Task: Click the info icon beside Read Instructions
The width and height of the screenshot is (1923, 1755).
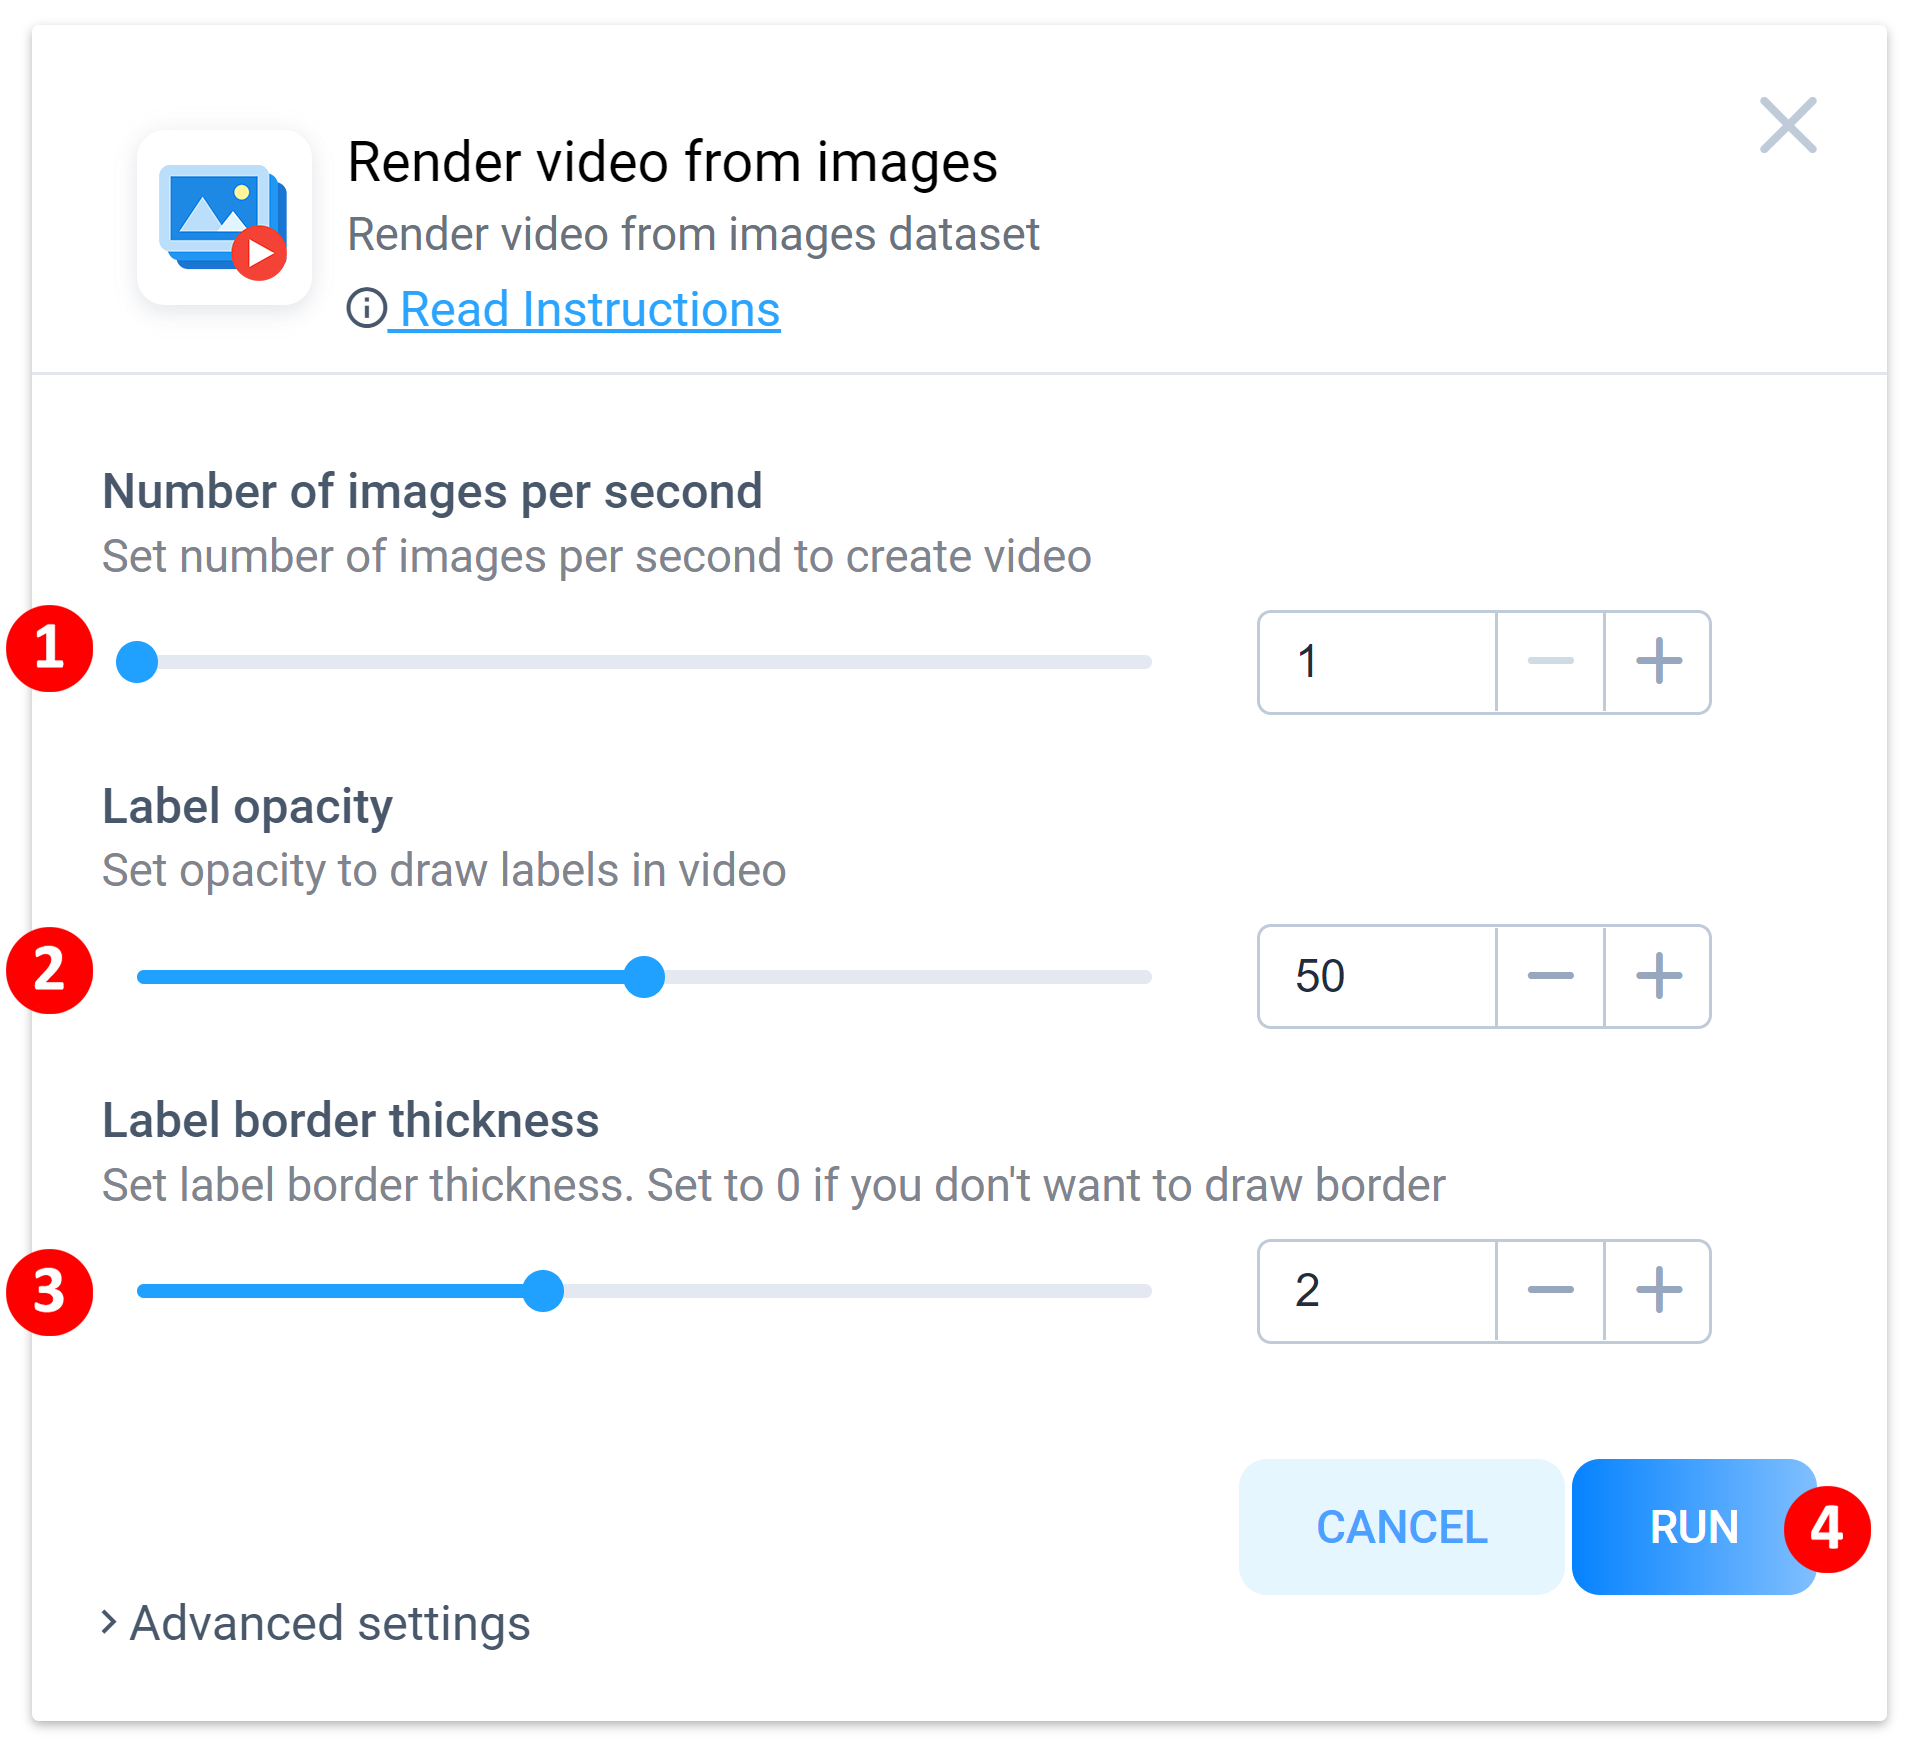Action: coord(366,308)
